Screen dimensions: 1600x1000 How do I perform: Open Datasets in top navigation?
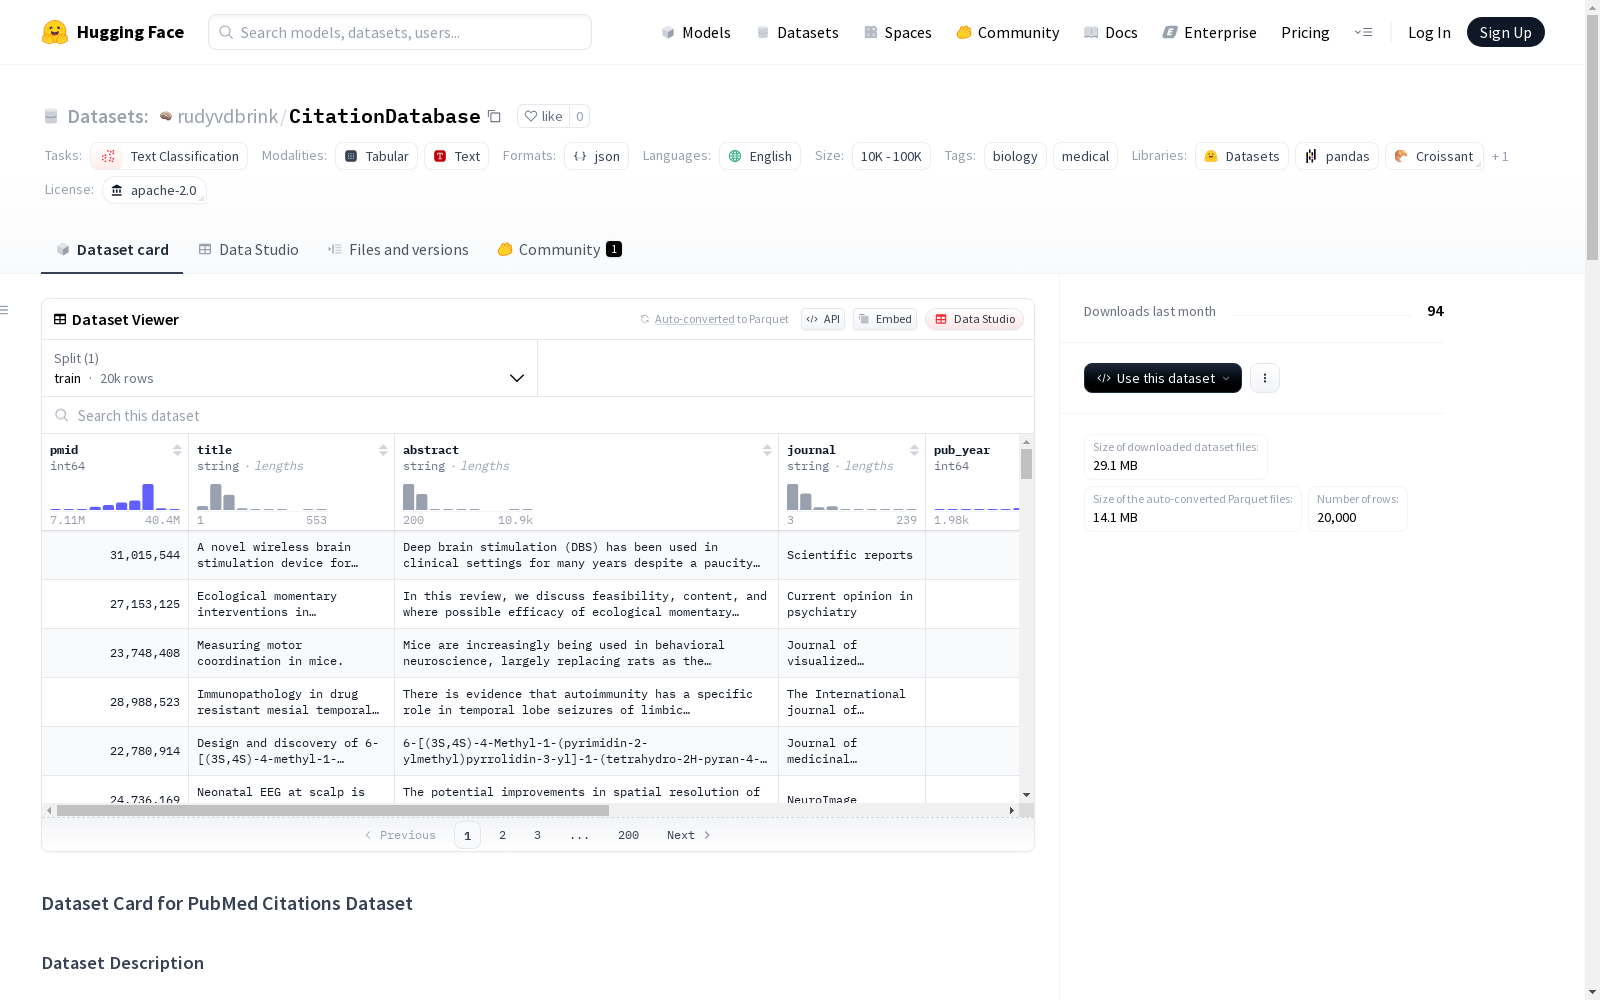tap(797, 32)
